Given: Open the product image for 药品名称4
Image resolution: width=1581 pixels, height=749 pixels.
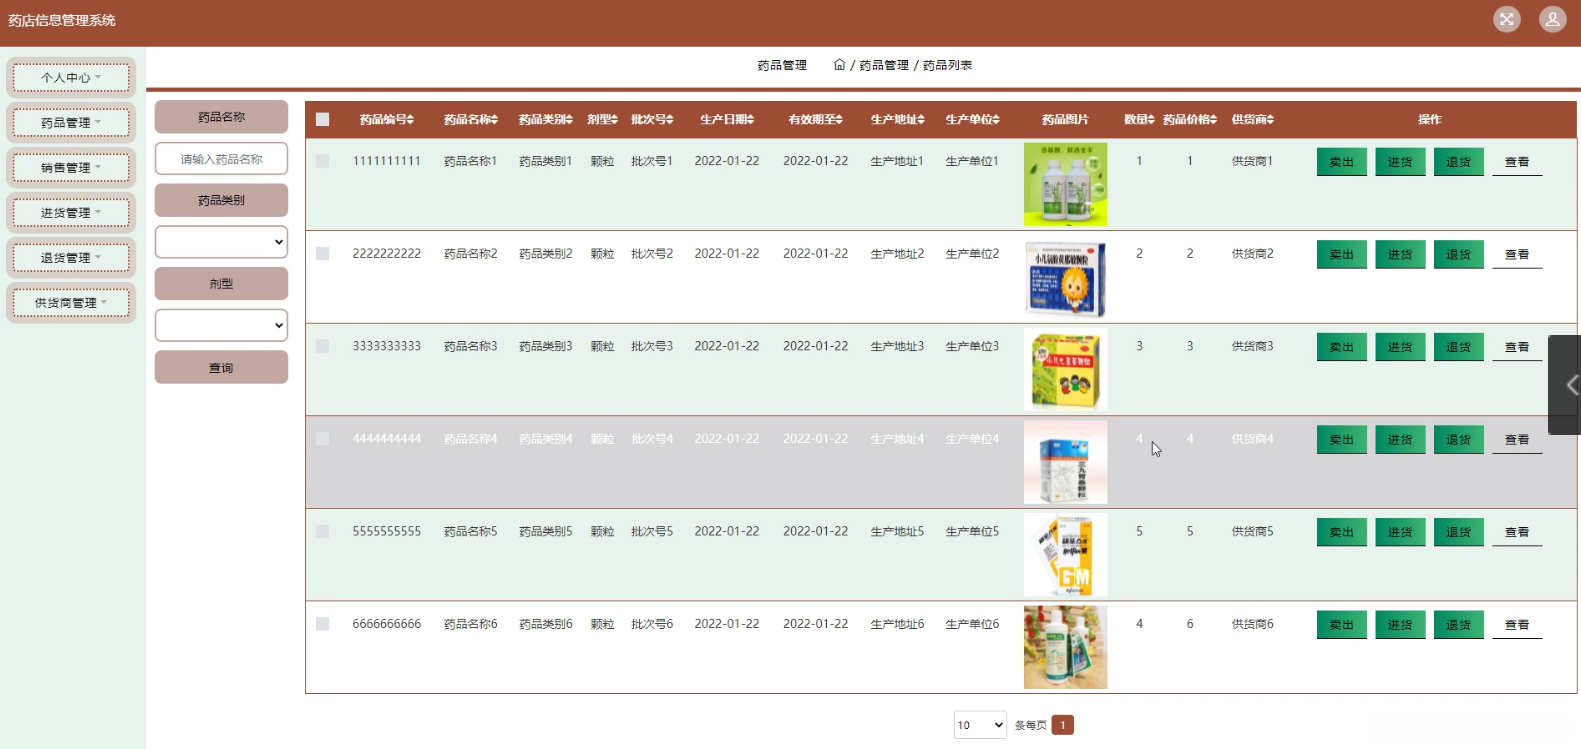Looking at the screenshot, I should (1065, 462).
